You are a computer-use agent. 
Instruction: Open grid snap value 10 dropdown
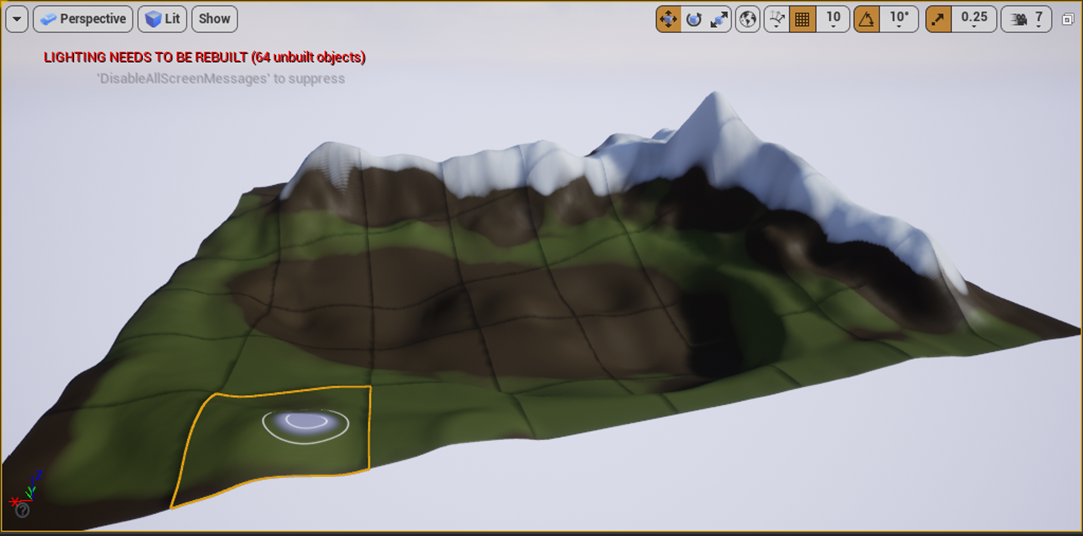pos(833,19)
